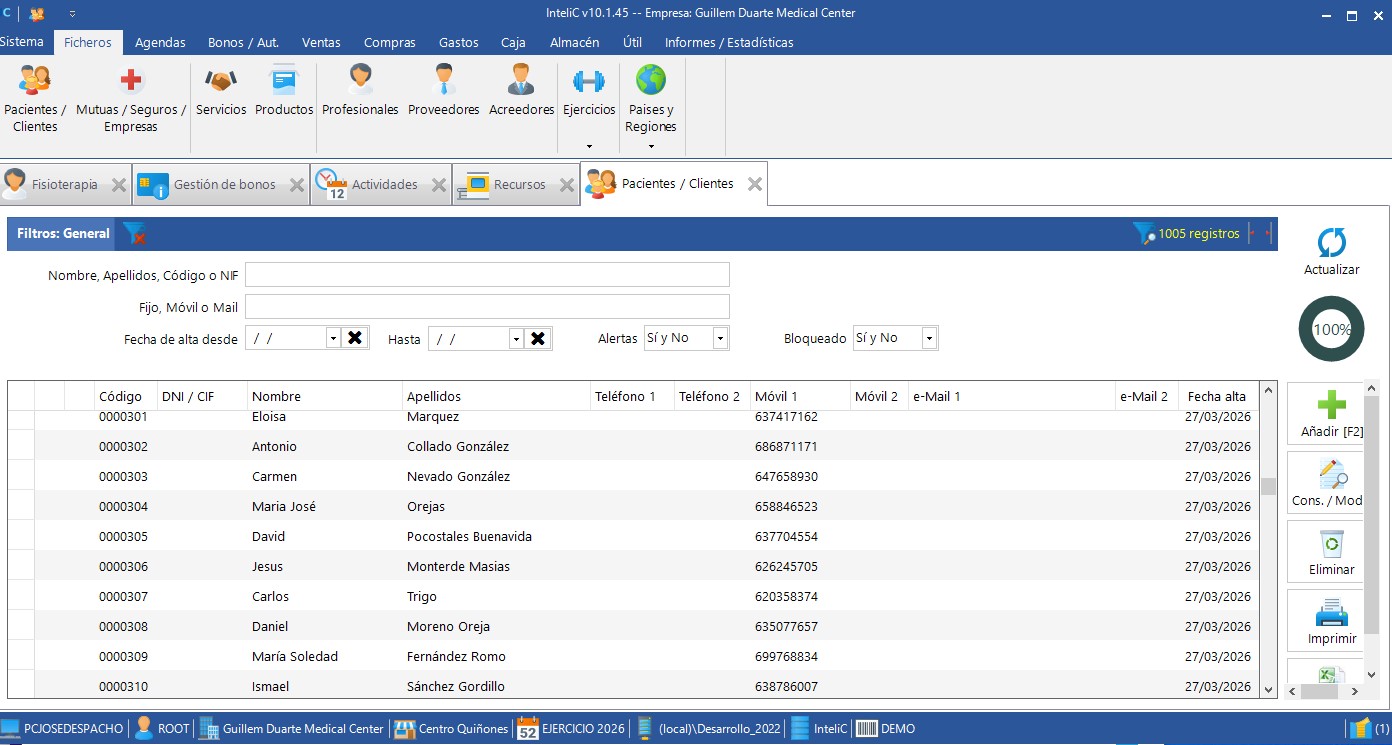Close the Recursos tab

pos(567,185)
